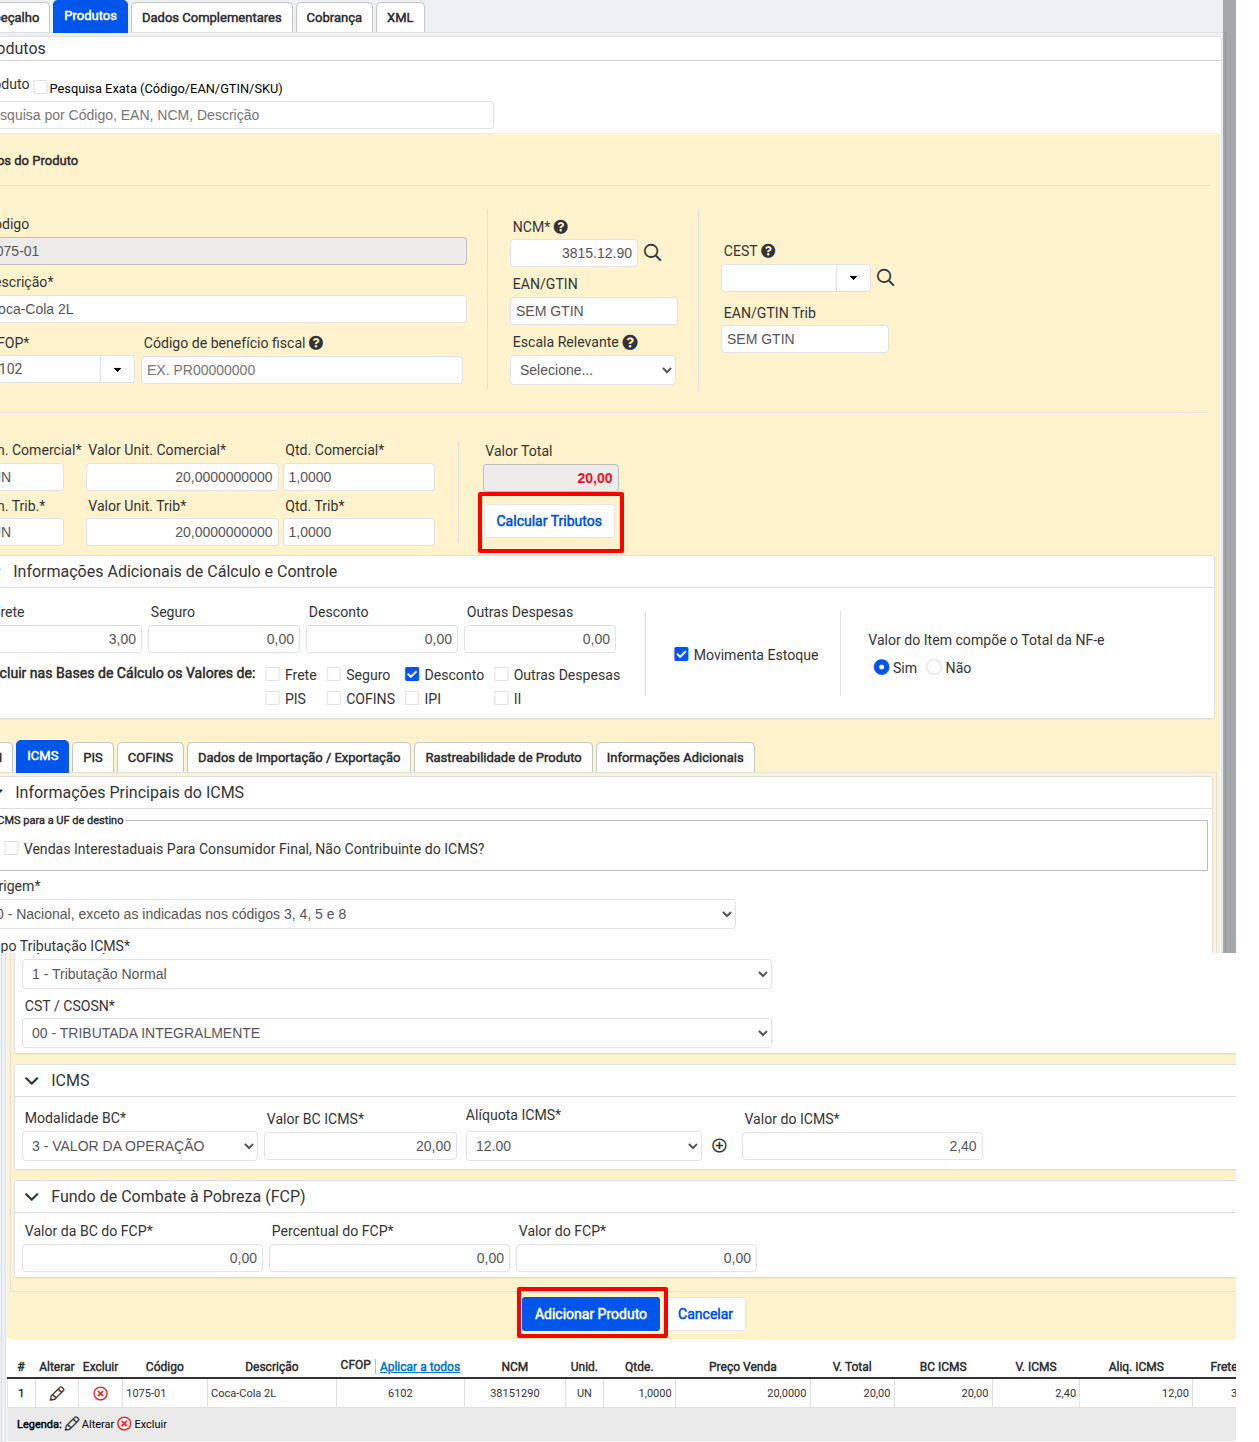
Task: Uncheck the Desconto checkbox
Action: (412, 675)
